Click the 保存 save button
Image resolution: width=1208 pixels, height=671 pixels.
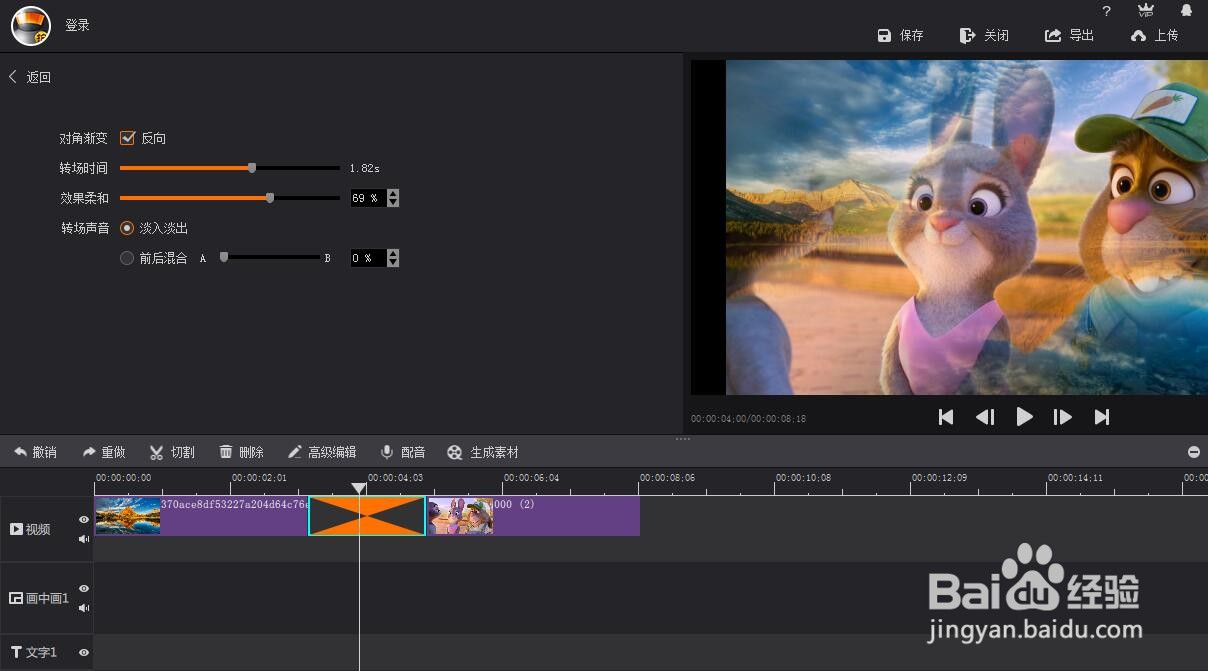900,35
